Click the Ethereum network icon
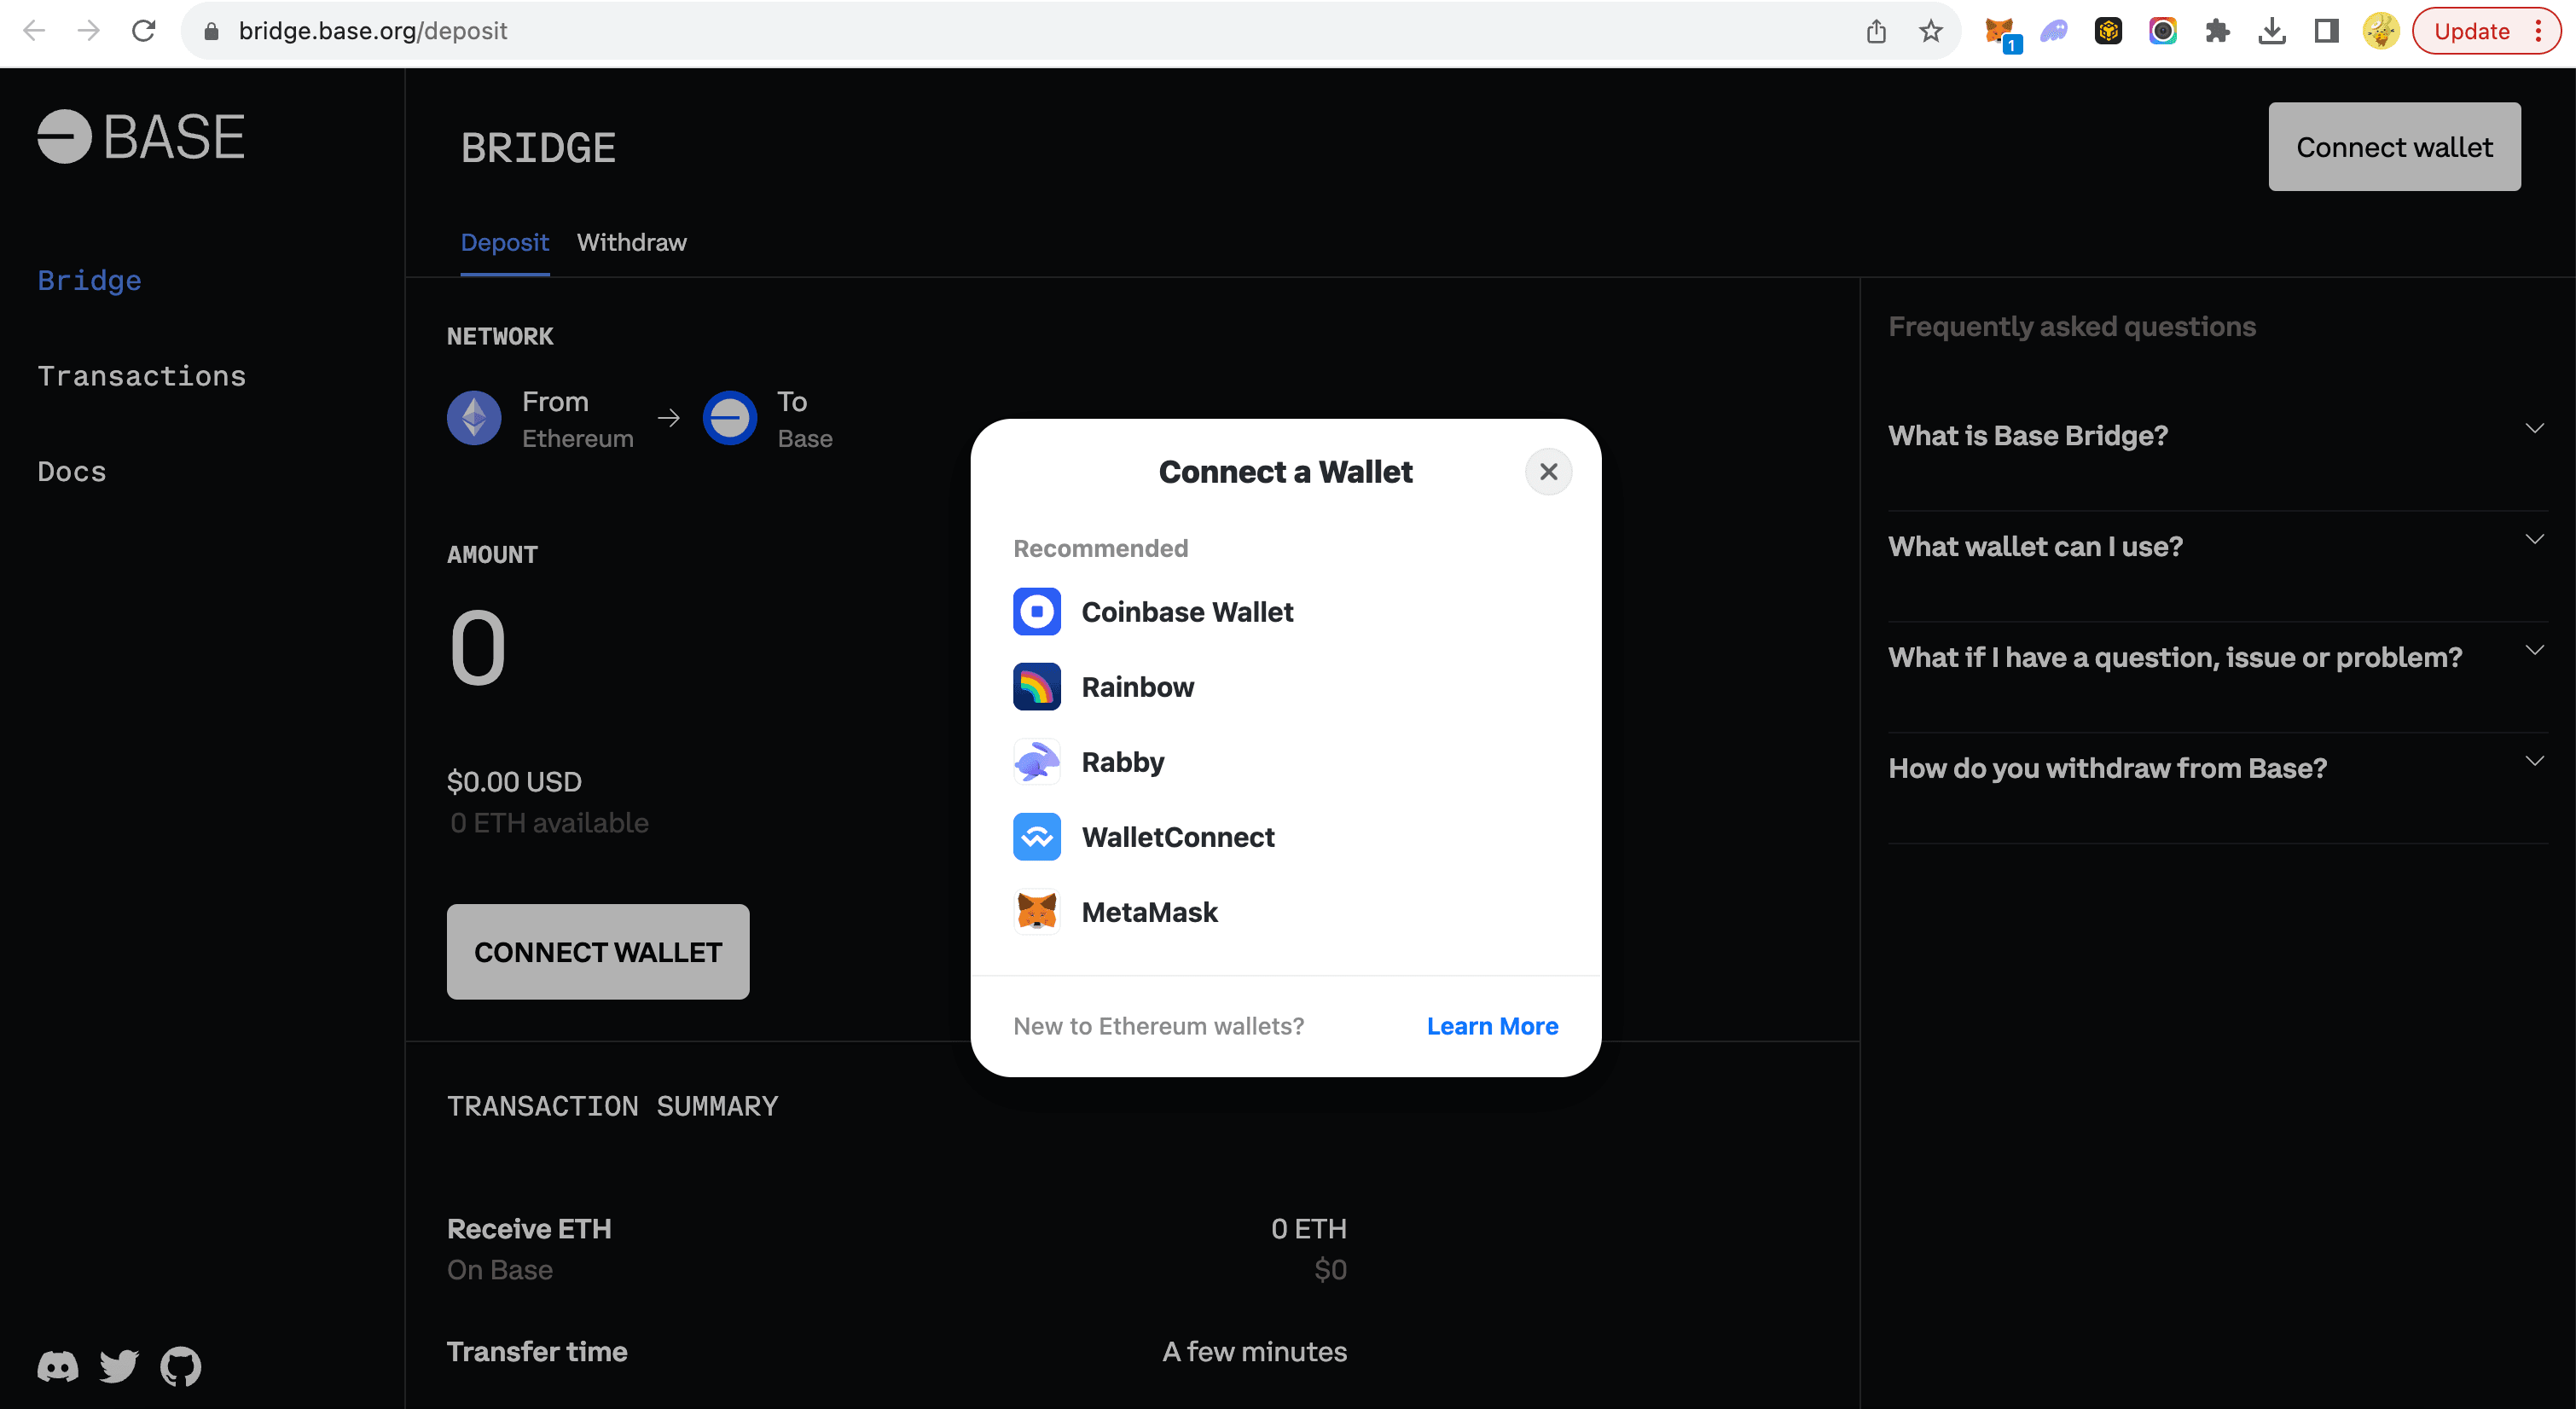2576x1409 pixels. [x=475, y=420]
